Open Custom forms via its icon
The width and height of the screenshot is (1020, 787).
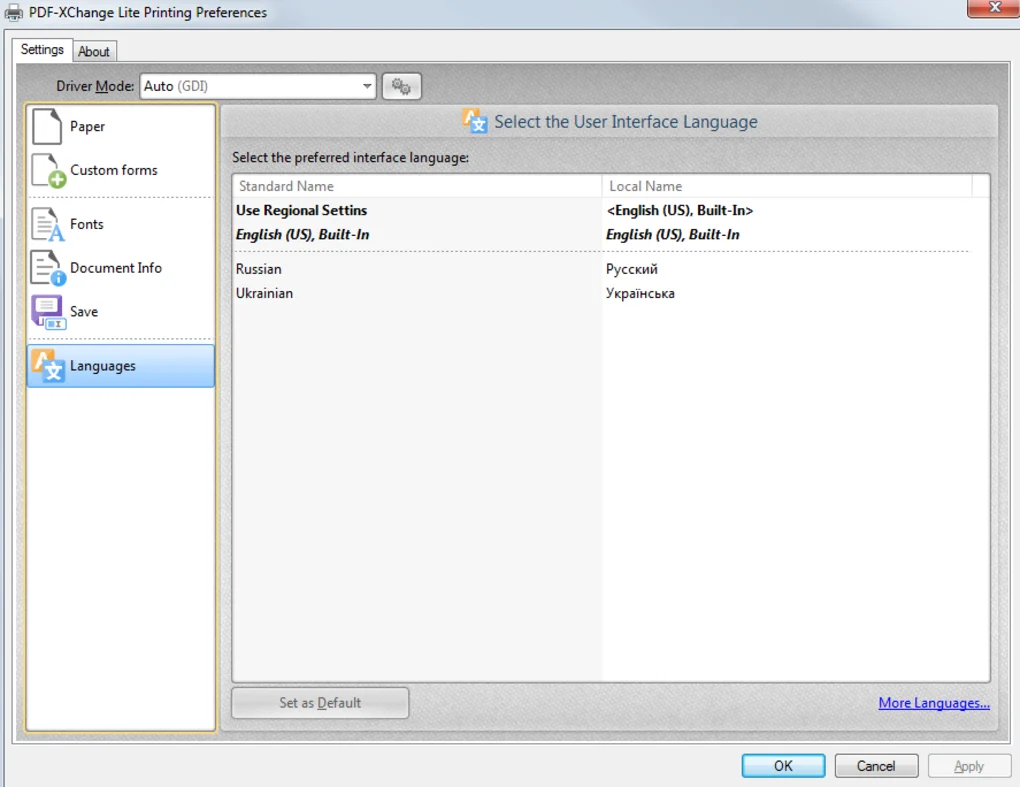tap(48, 171)
